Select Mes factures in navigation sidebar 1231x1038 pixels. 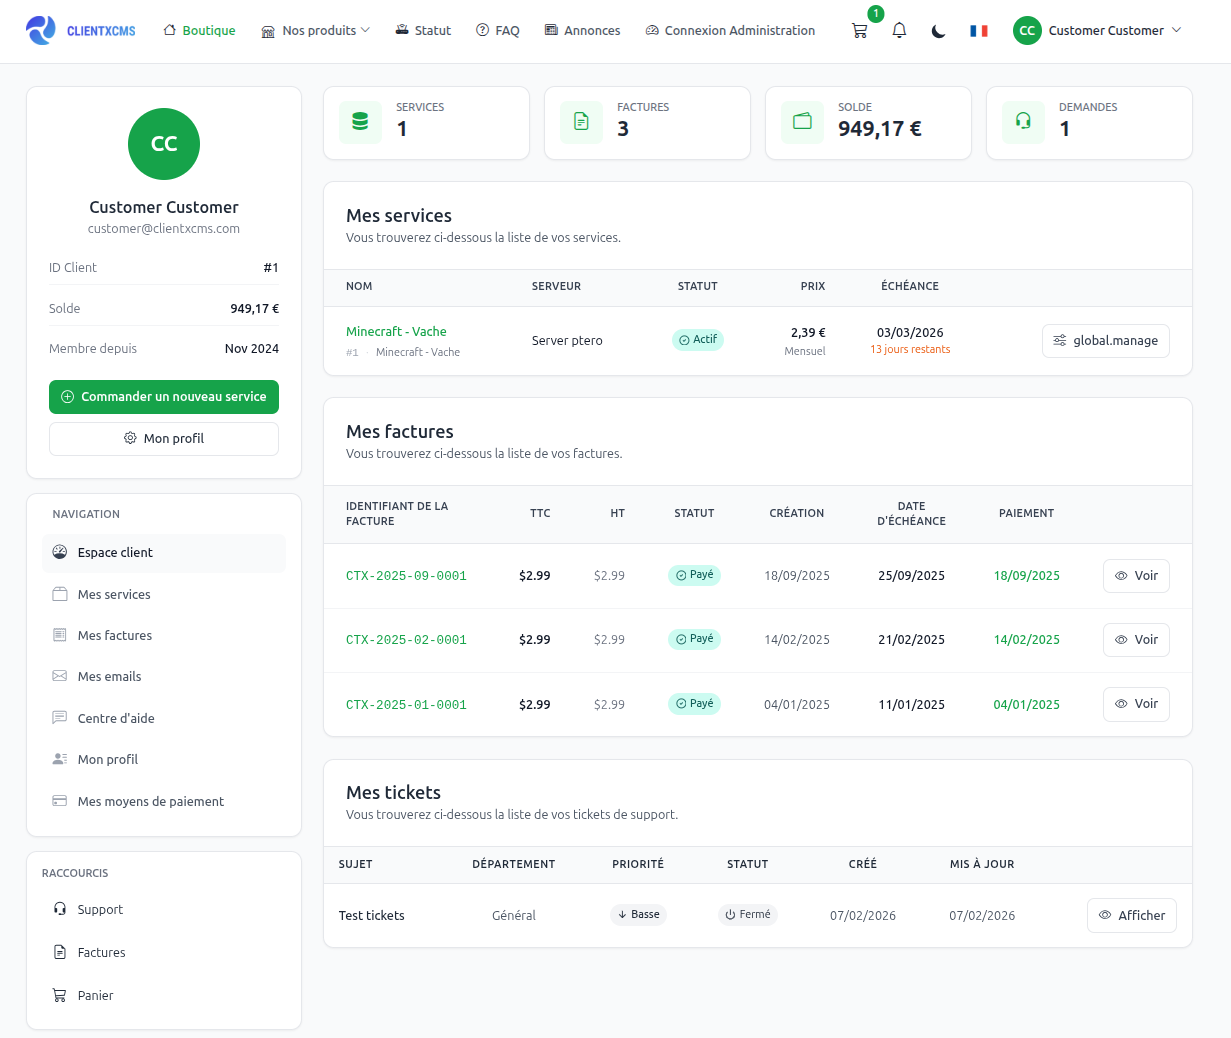[x=115, y=636]
